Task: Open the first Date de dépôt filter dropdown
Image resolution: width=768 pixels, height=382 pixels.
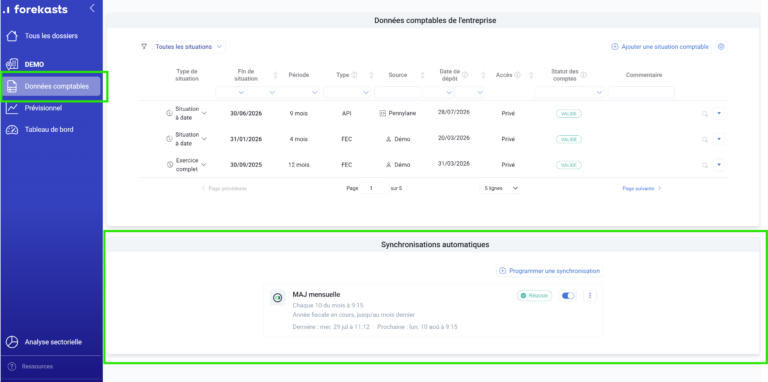Action: [x=438, y=92]
